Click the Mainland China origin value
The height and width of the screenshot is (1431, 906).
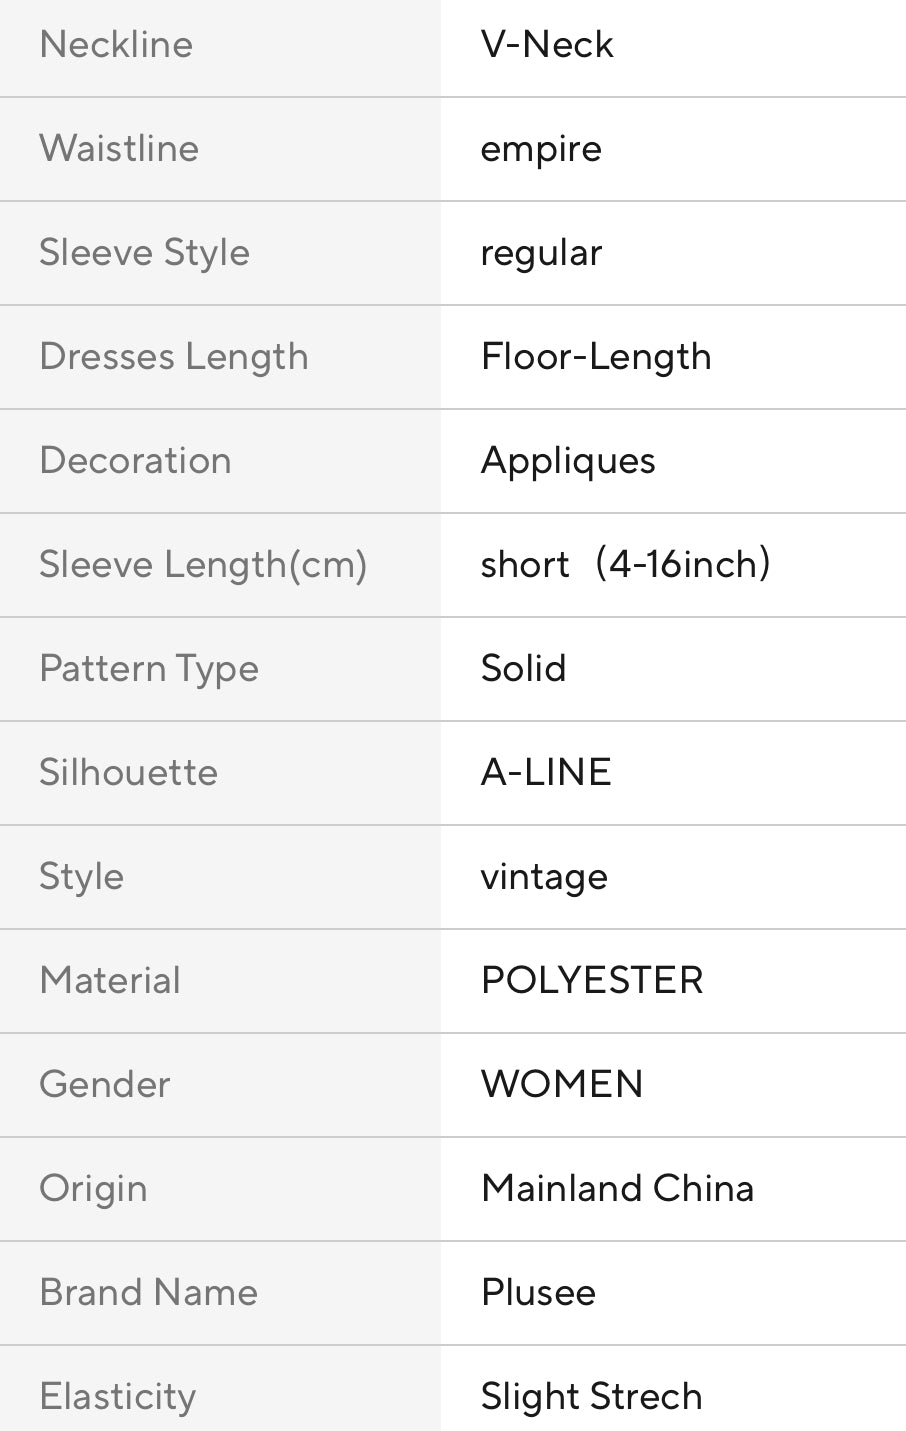pyautogui.click(x=617, y=1189)
